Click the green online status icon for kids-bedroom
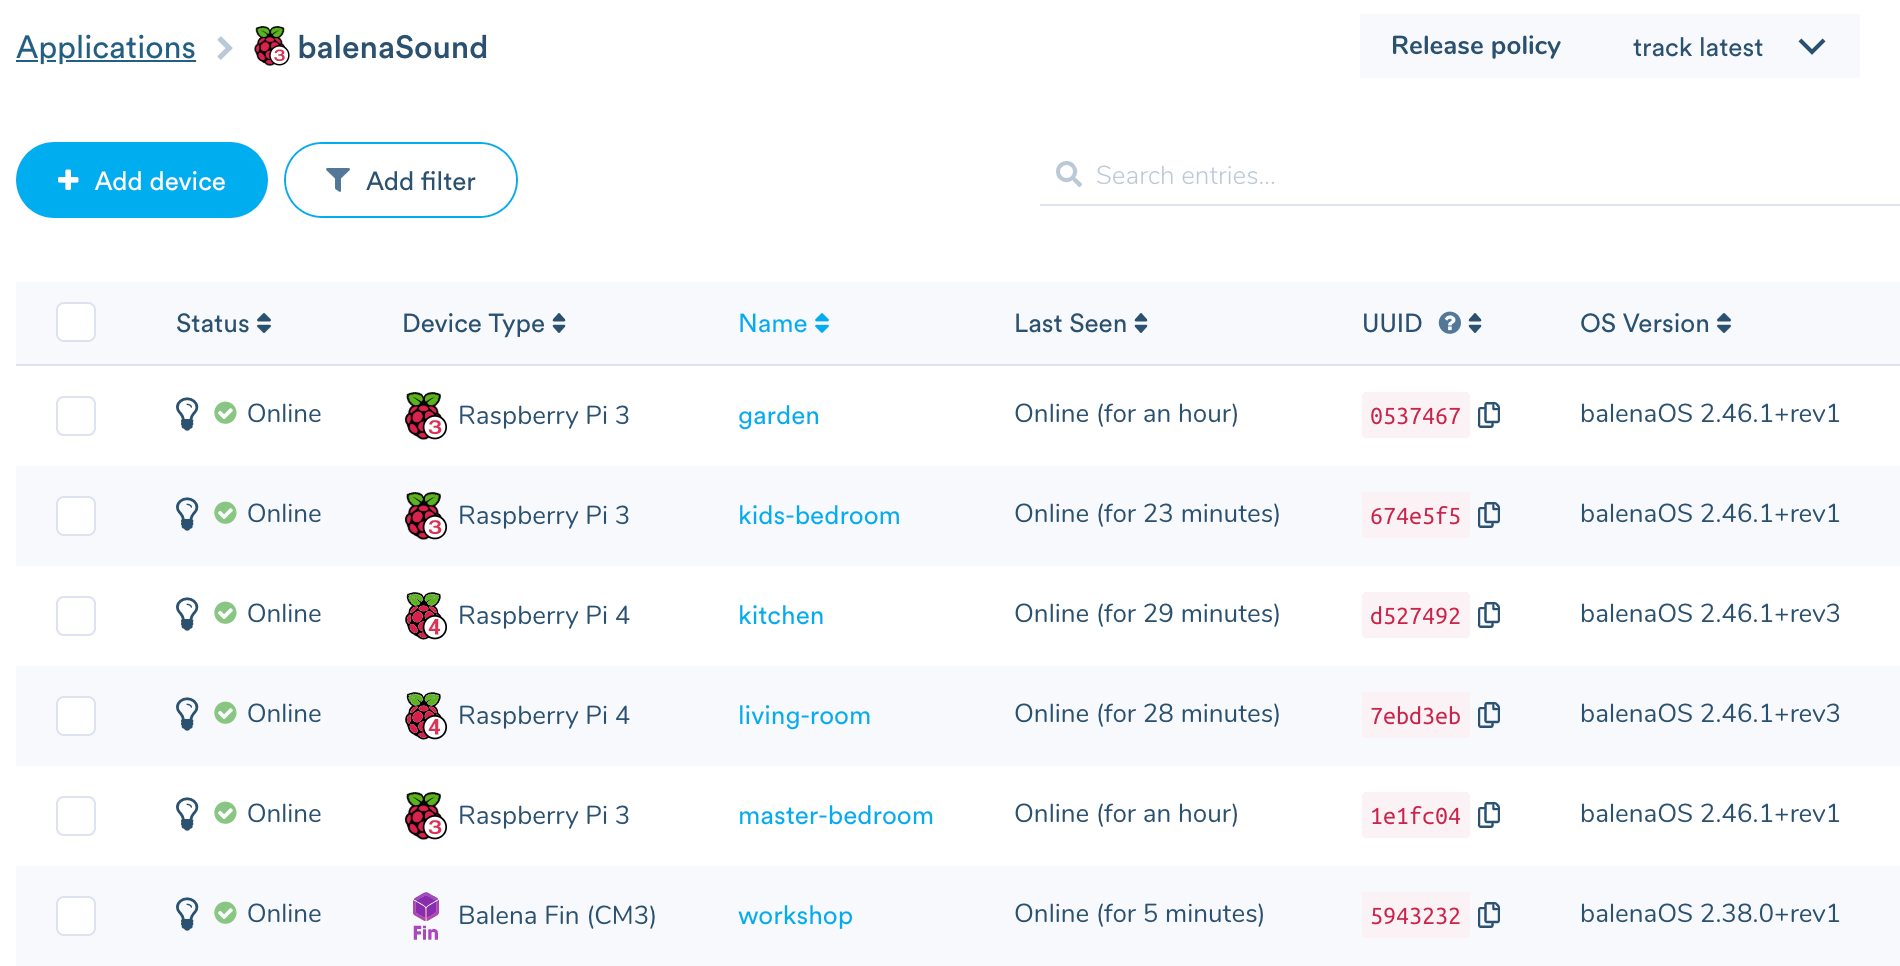The width and height of the screenshot is (1900, 966). point(224,513)
